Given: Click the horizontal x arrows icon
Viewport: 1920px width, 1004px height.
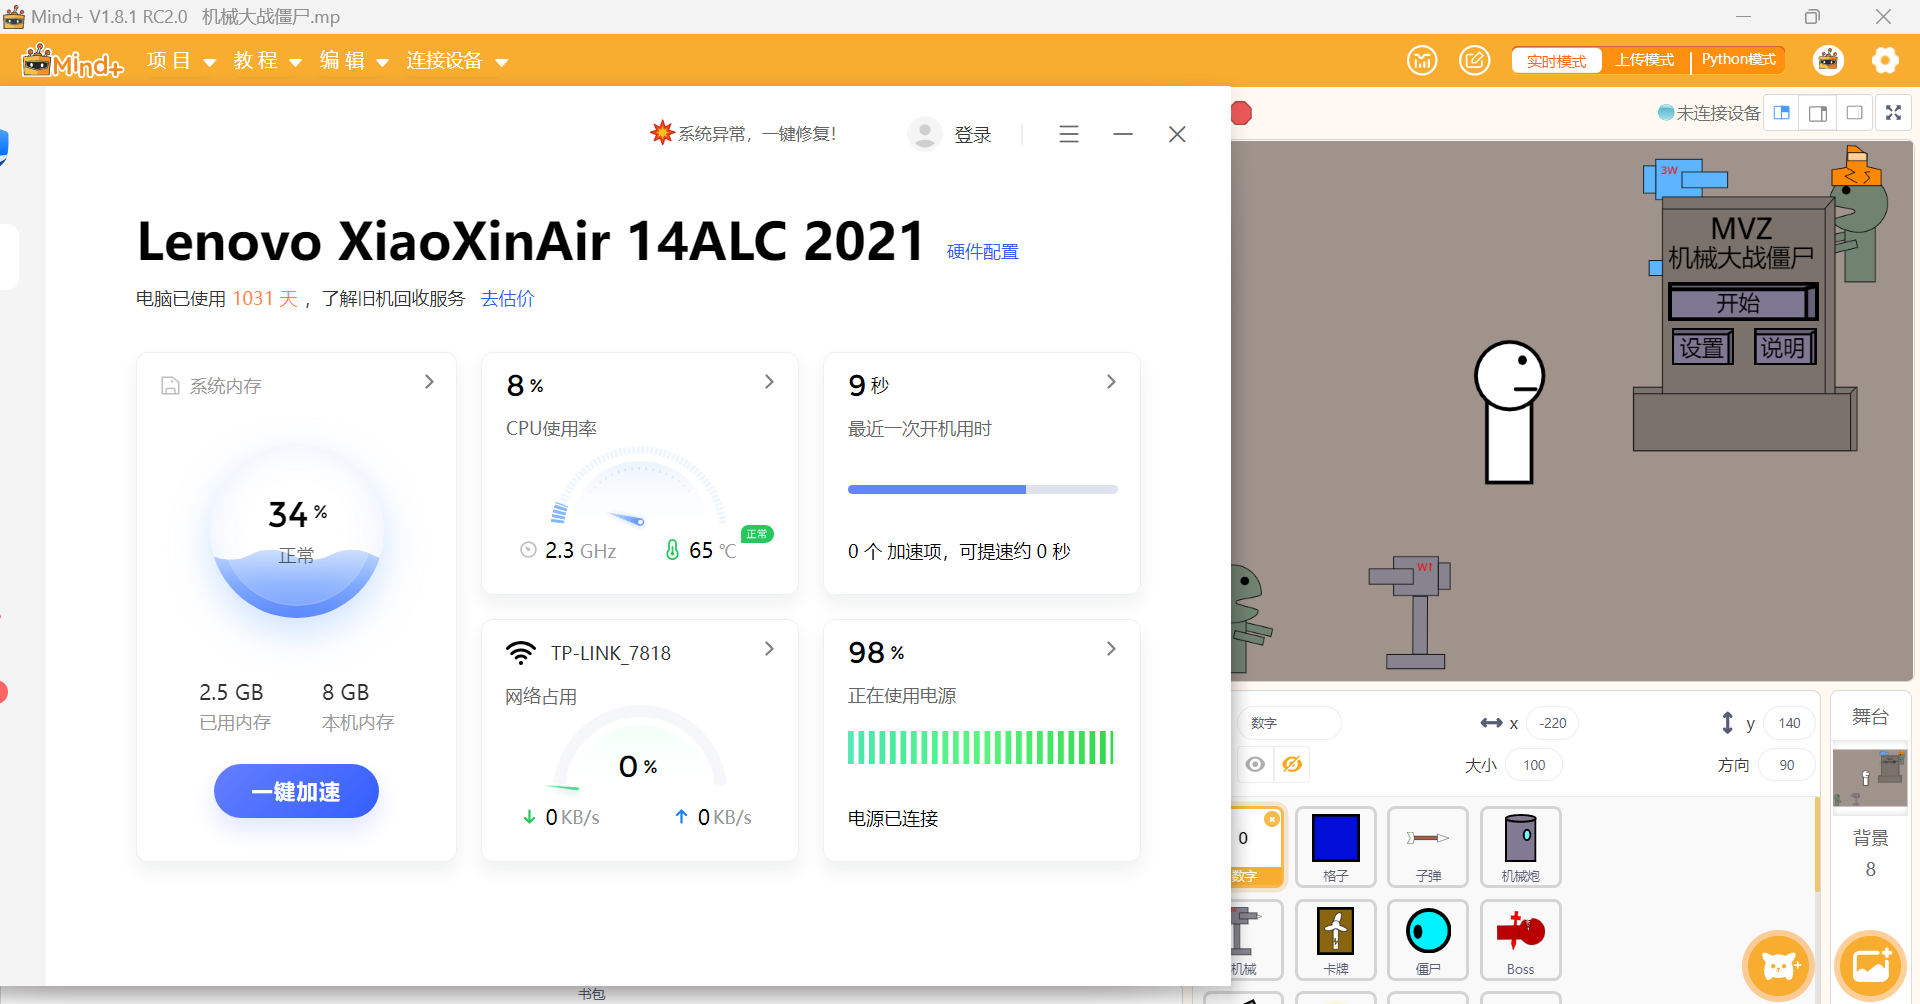Looking at the screenshot, I should [1491, 723].
